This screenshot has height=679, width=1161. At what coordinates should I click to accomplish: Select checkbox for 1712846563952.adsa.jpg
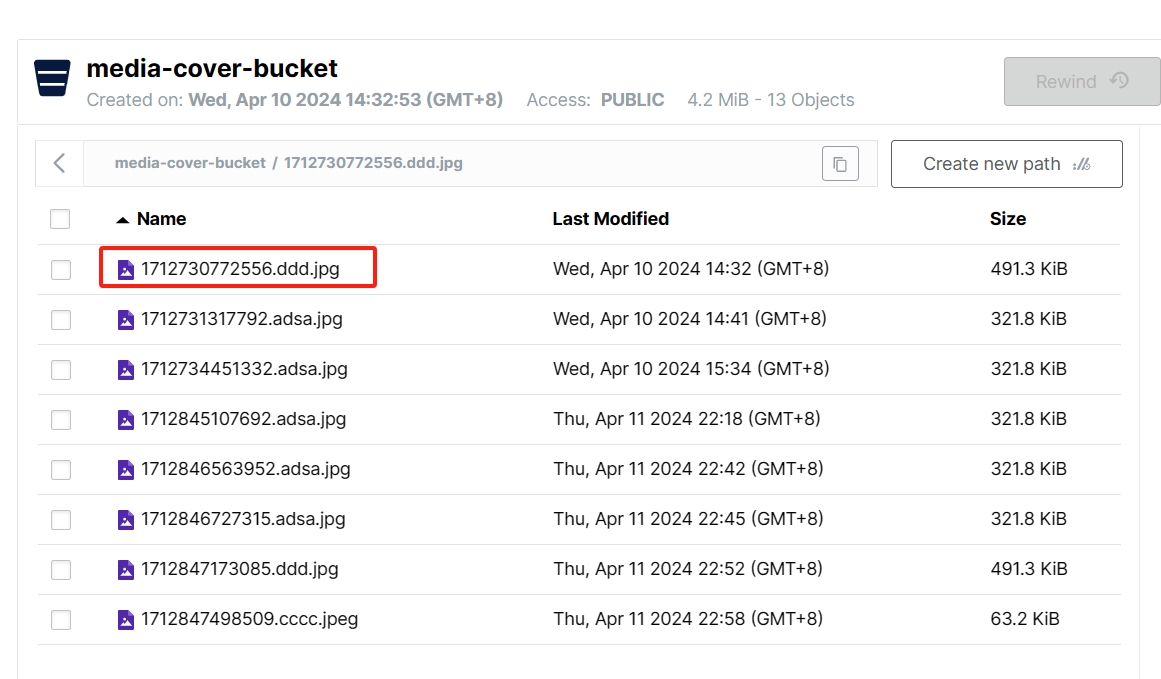pyautogui.click(x=61, y=470)
